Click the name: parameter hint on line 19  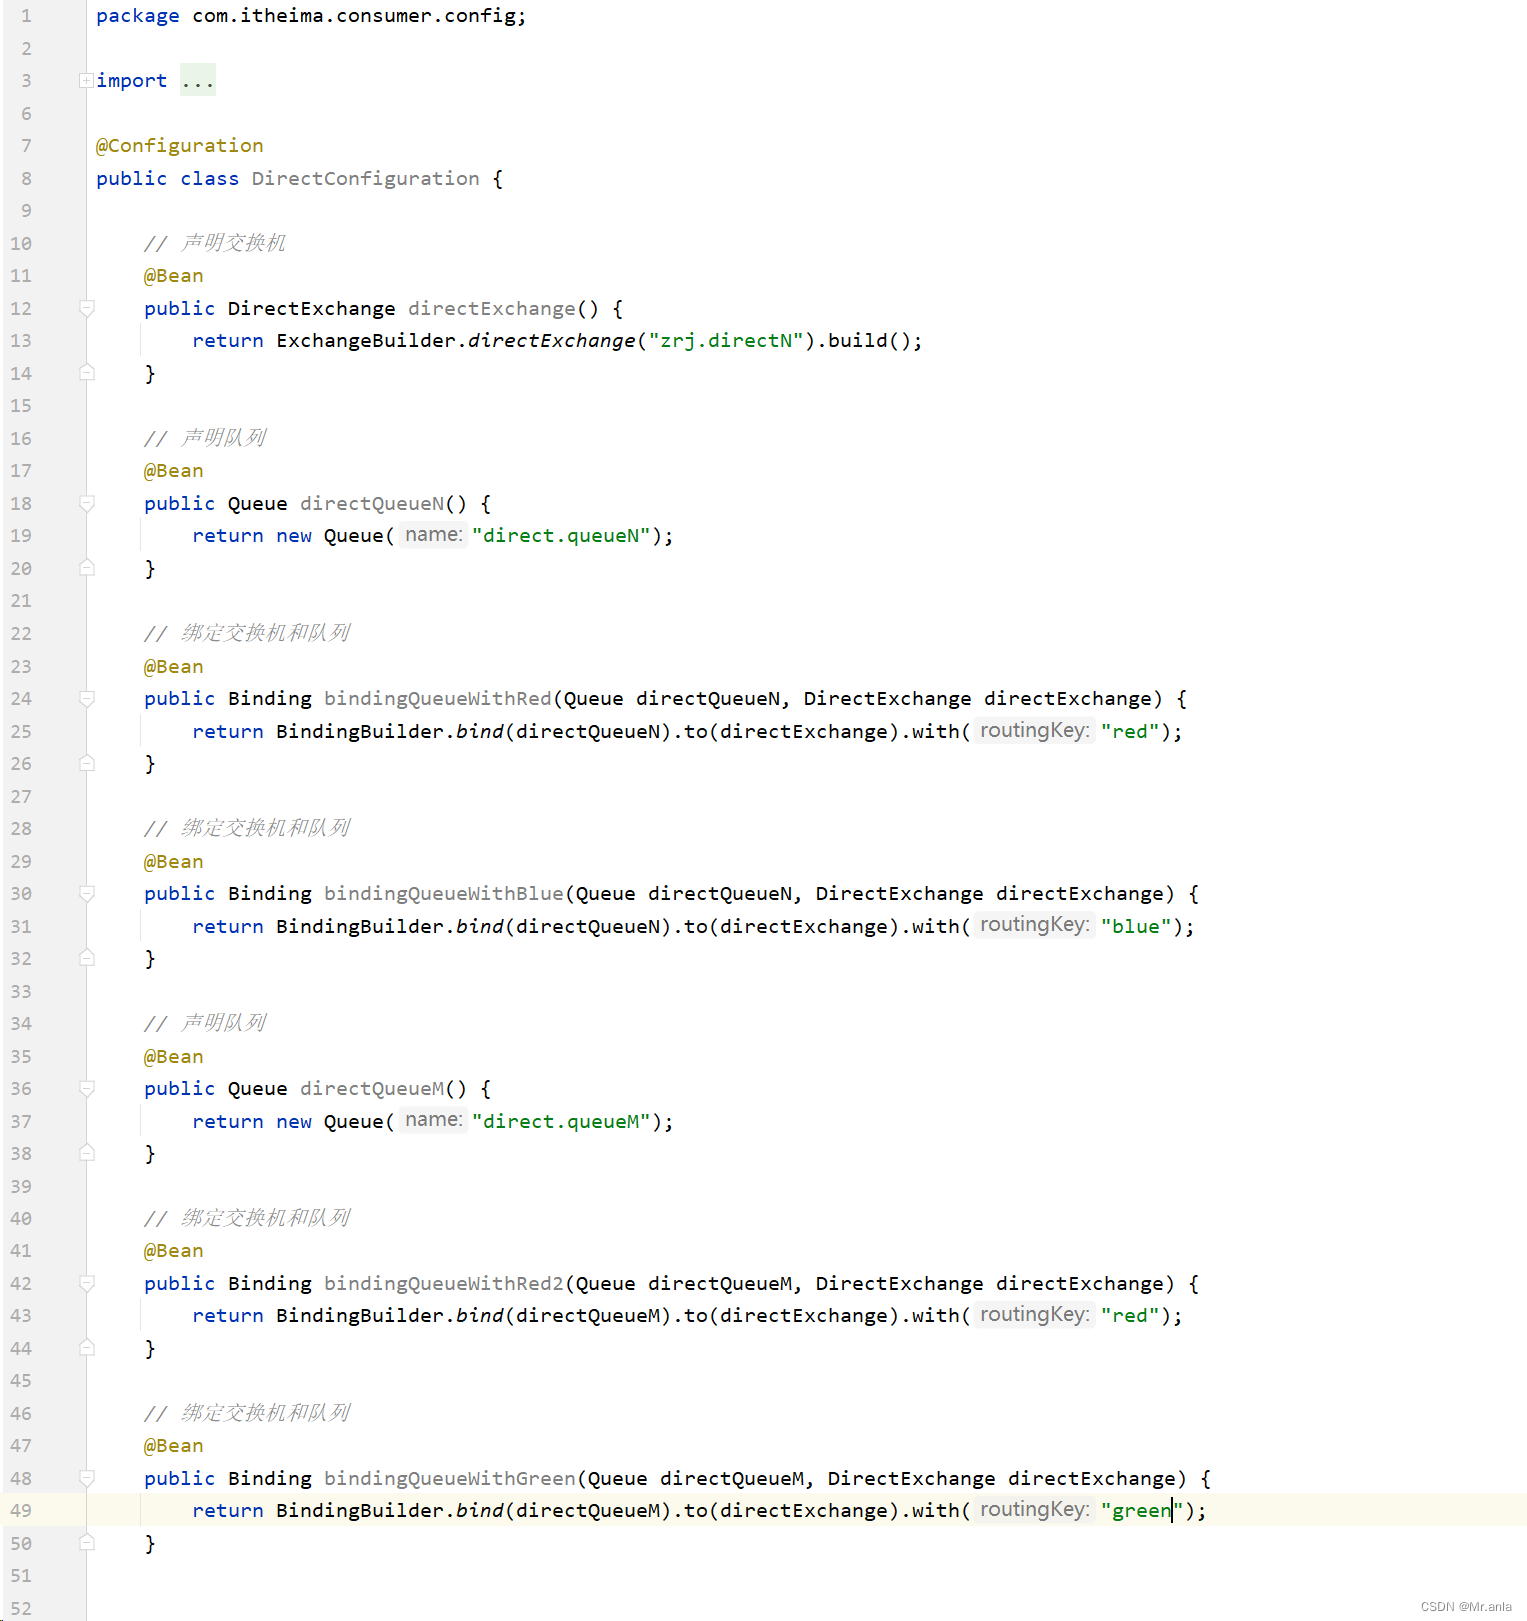tap(433, 535)
